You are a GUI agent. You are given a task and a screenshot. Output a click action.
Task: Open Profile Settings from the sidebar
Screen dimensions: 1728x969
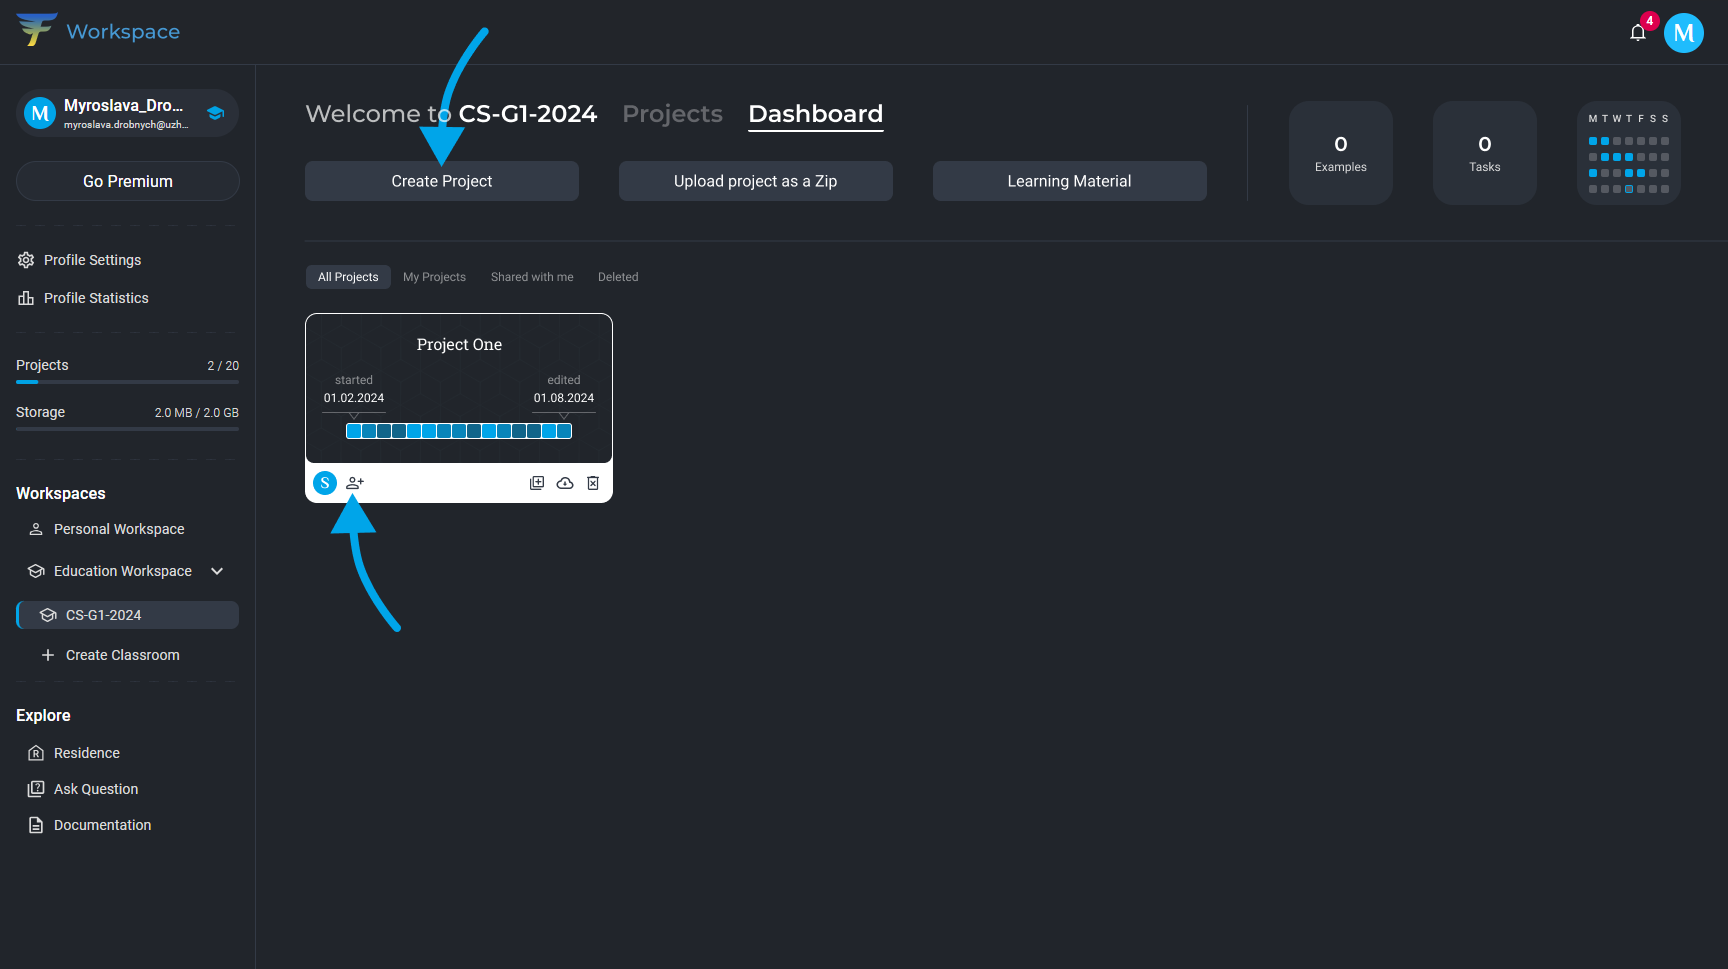[x=92, y=260]
